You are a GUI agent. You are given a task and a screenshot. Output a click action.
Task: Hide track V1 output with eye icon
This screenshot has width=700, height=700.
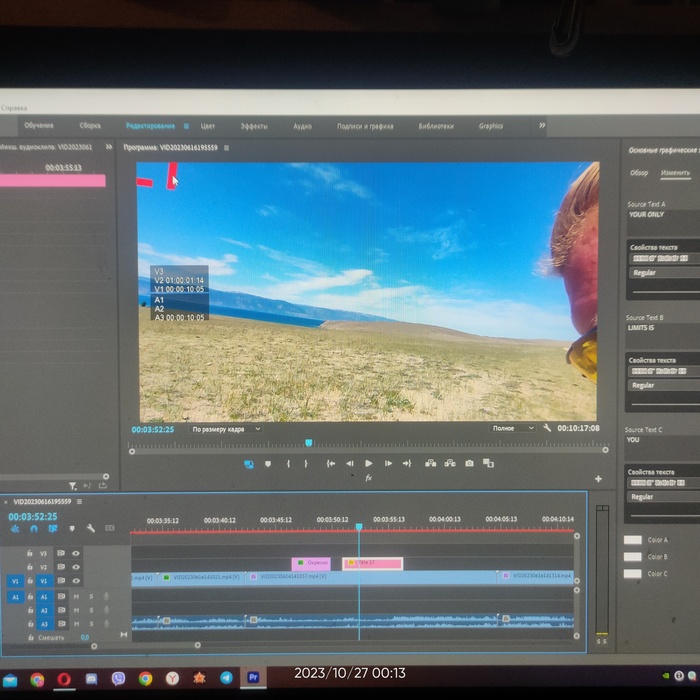coord(76,581)
